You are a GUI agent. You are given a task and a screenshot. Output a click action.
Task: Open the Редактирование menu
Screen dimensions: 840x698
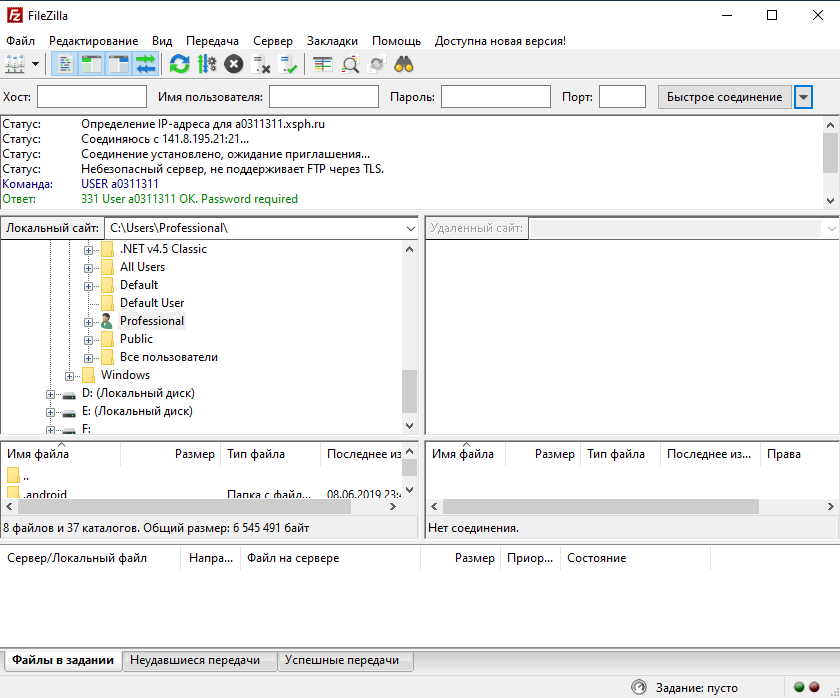[93, 41]
